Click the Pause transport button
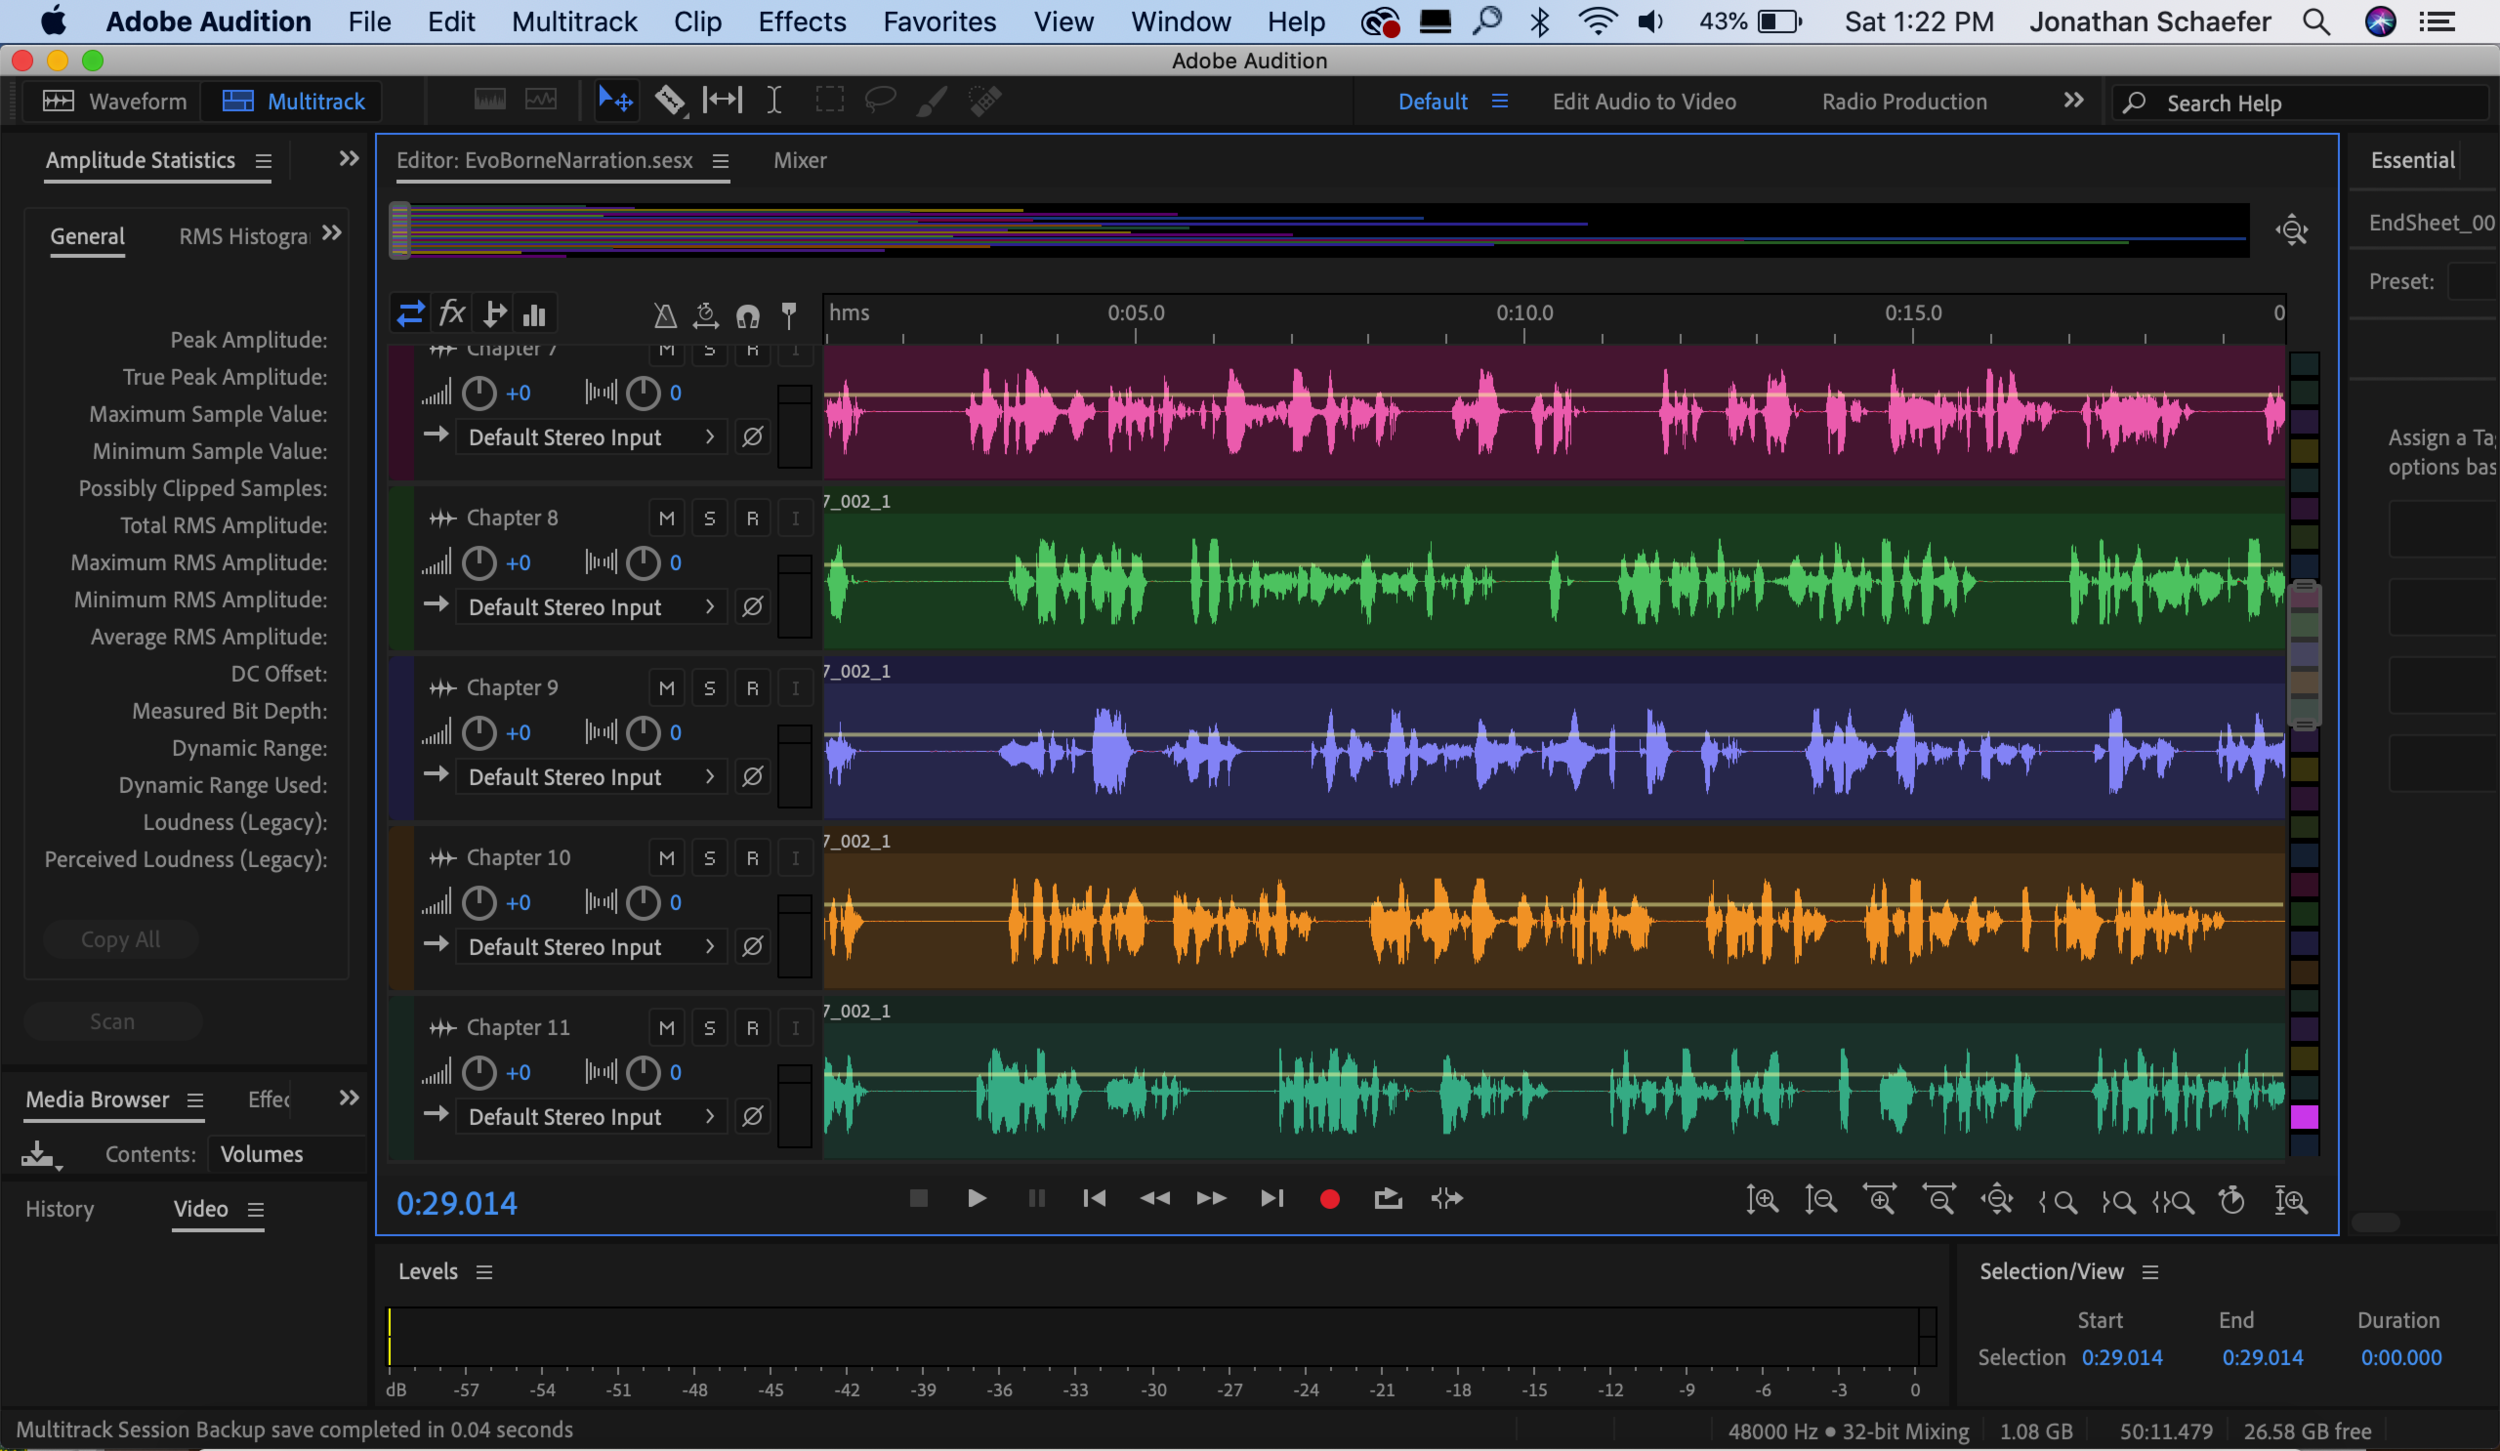Screen dimensions: 2500x1451 click(x=1037, y=1198)
